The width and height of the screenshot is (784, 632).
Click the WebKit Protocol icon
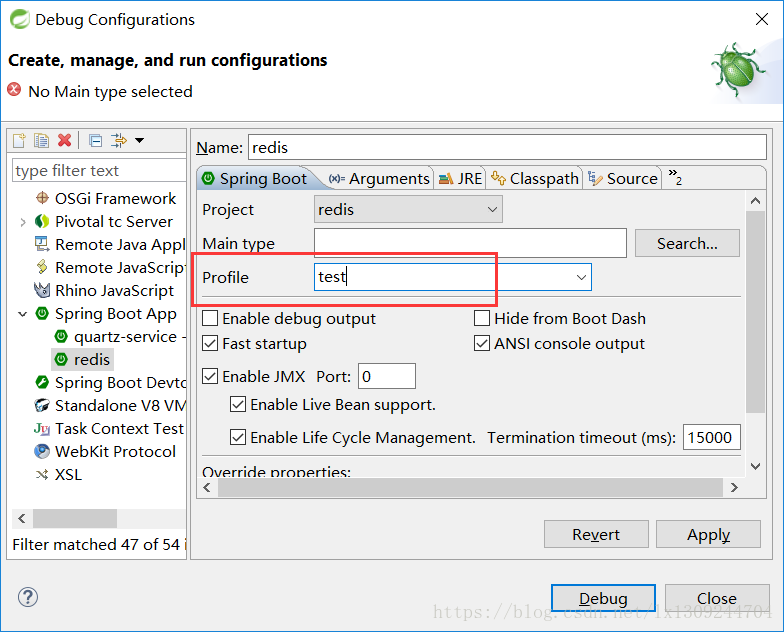click(x=42, y=452)
